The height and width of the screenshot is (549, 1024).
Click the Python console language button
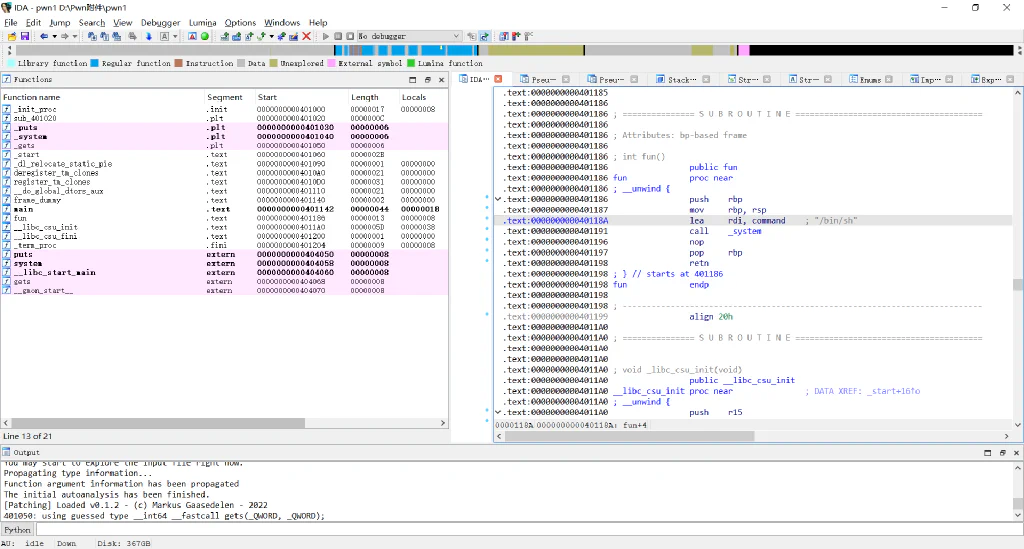tap(18, 530)
